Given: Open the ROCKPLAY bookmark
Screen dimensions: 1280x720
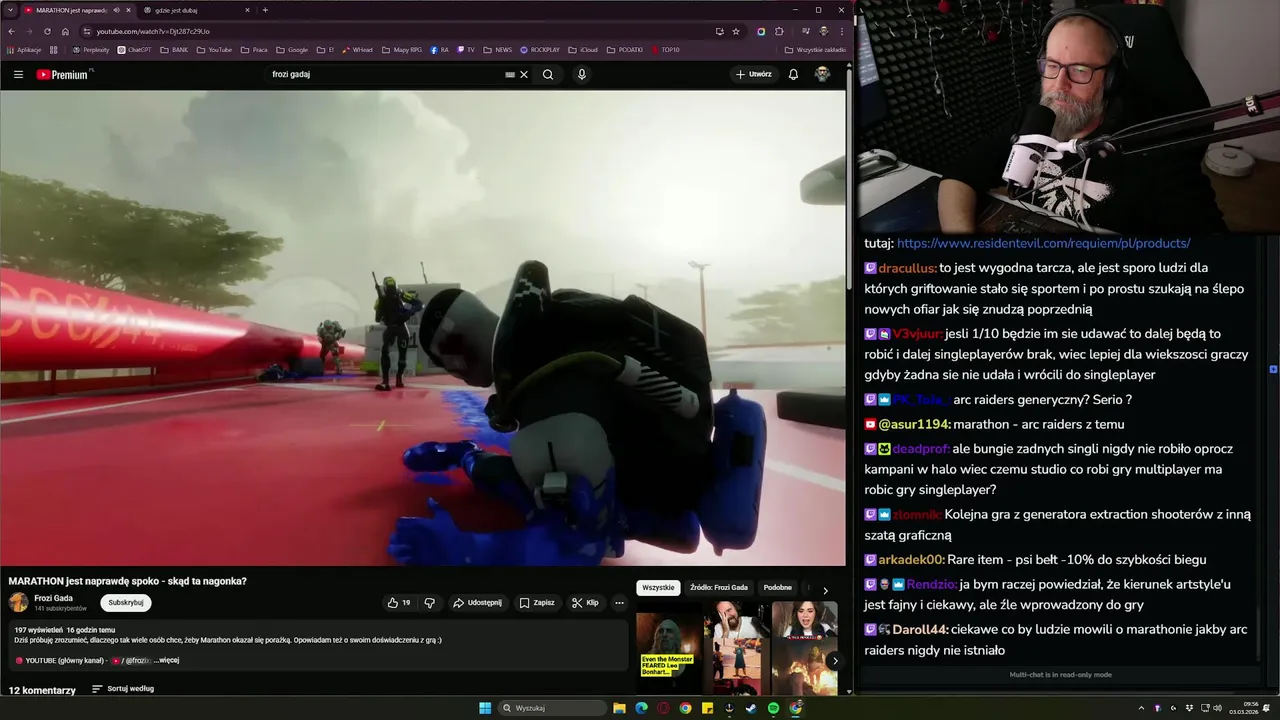Looking at the screenshot, I should 540,49.
